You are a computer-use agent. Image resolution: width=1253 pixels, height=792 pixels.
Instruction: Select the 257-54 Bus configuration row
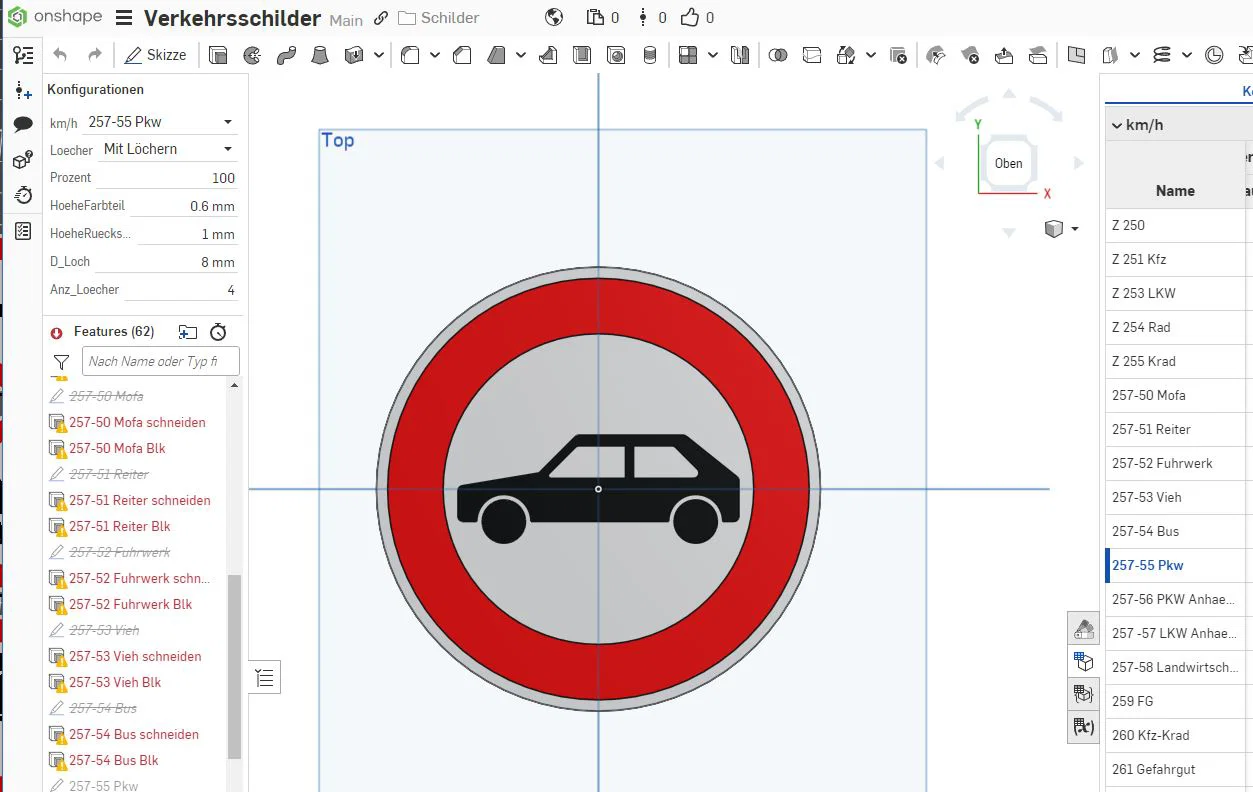1145,531
